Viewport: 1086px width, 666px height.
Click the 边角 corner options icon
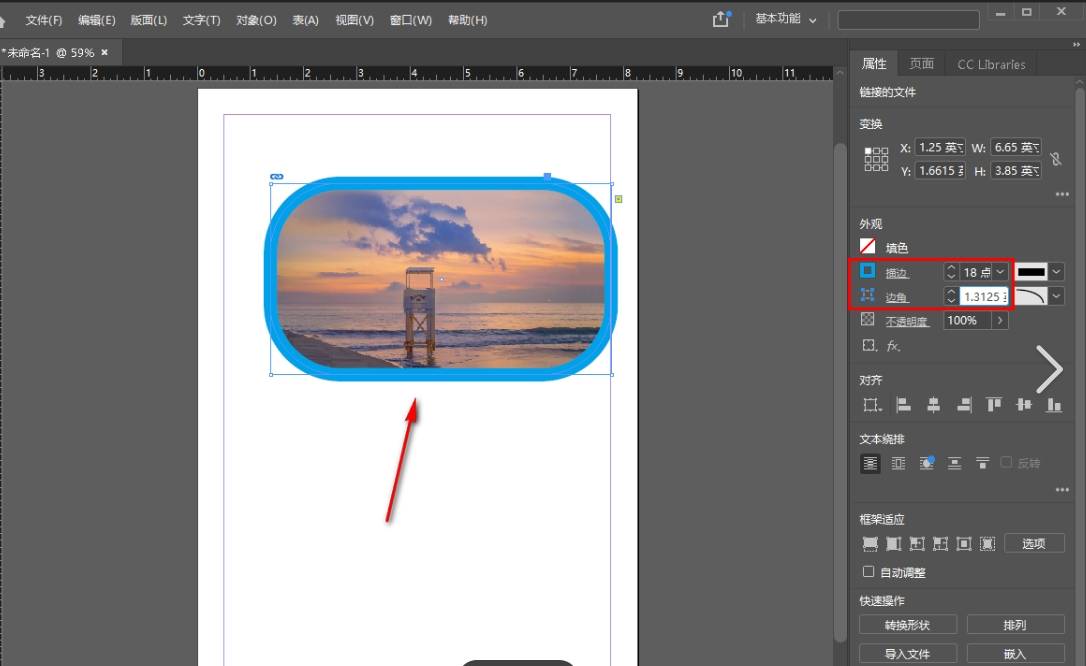point(868,296)
